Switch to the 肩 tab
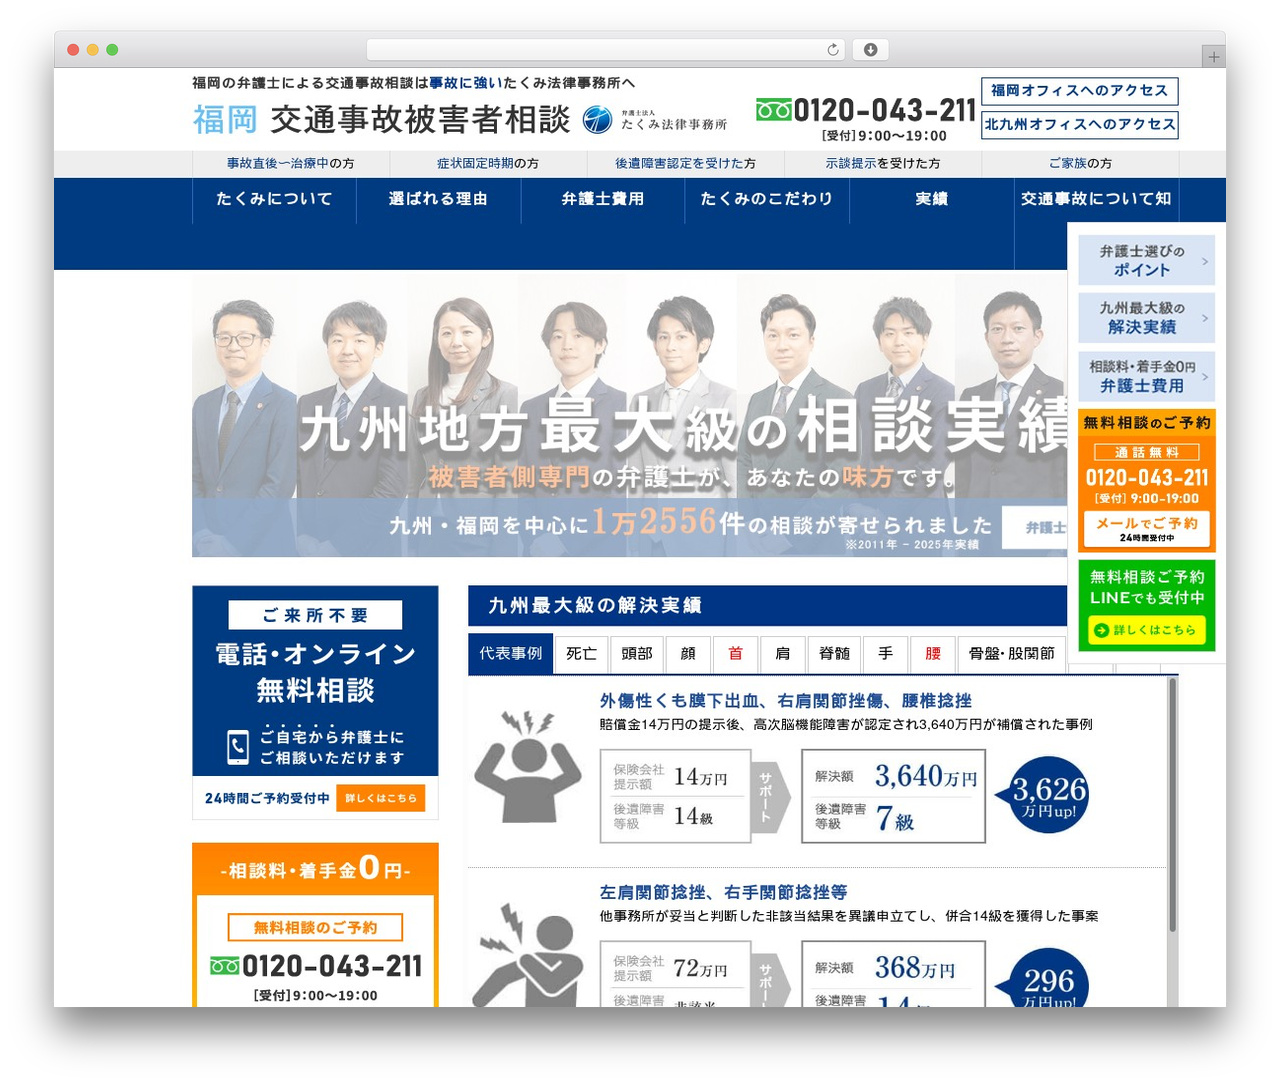 (x=783, y=654)
